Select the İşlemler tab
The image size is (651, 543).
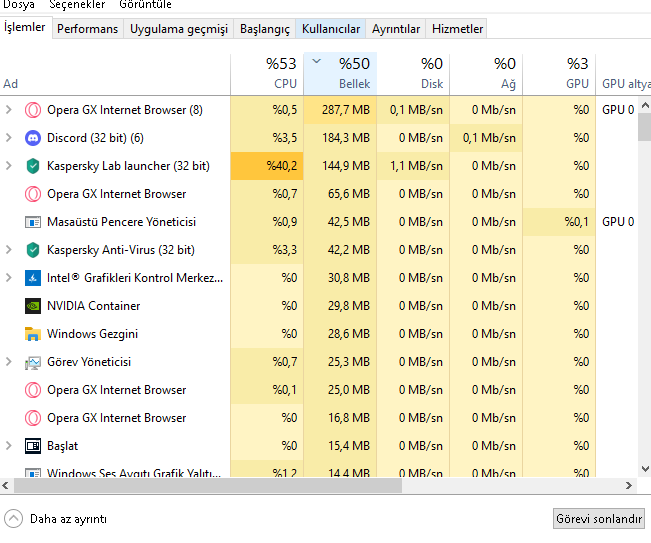tap(24, 27)
